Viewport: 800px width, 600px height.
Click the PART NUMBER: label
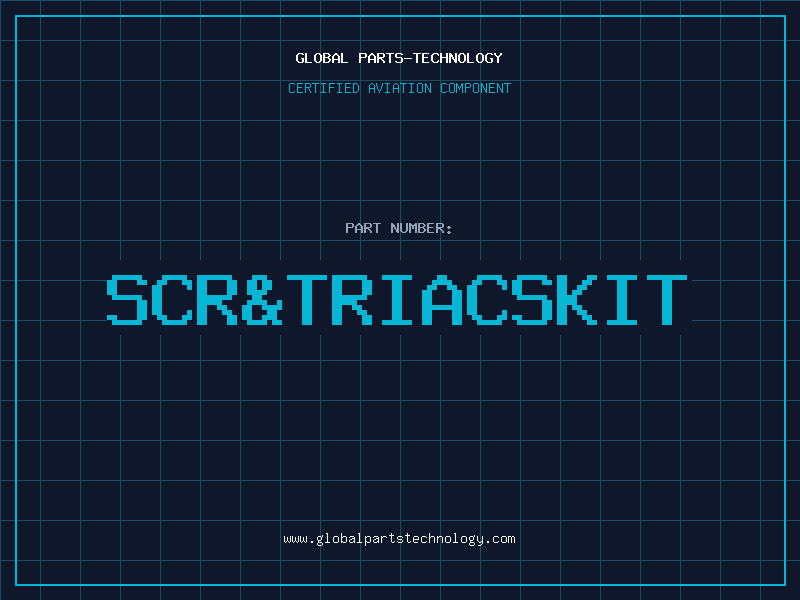399,228
